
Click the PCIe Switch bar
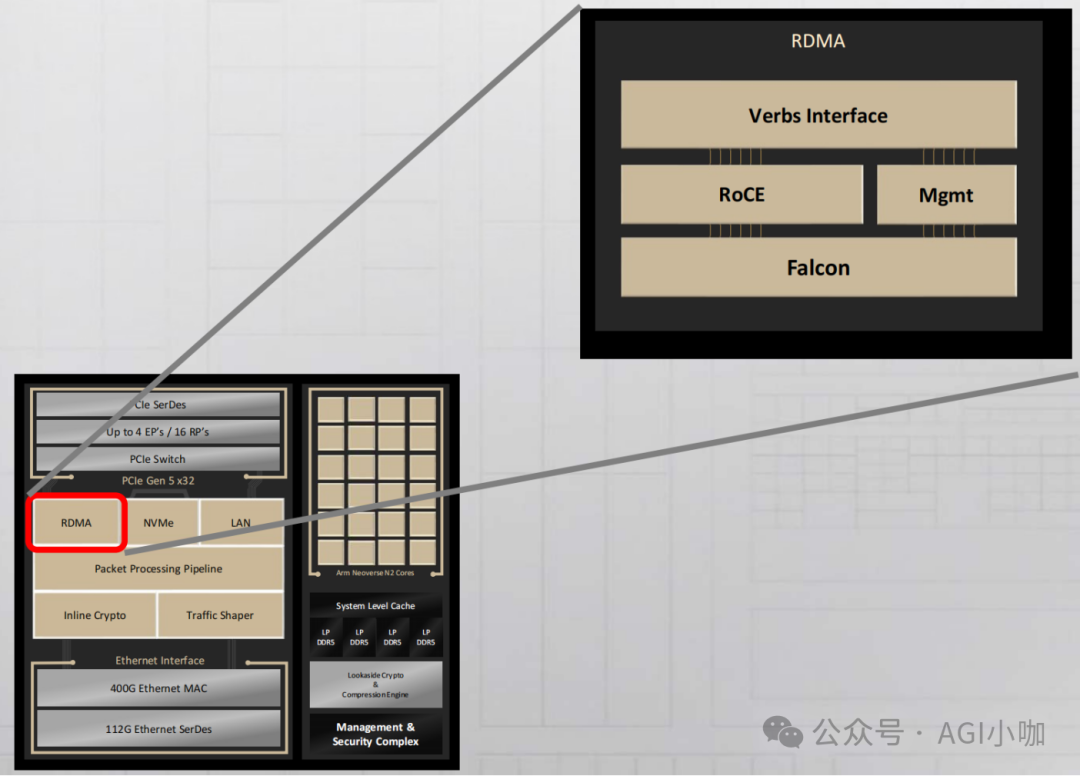pyautogui.click(x=158, y=459)
